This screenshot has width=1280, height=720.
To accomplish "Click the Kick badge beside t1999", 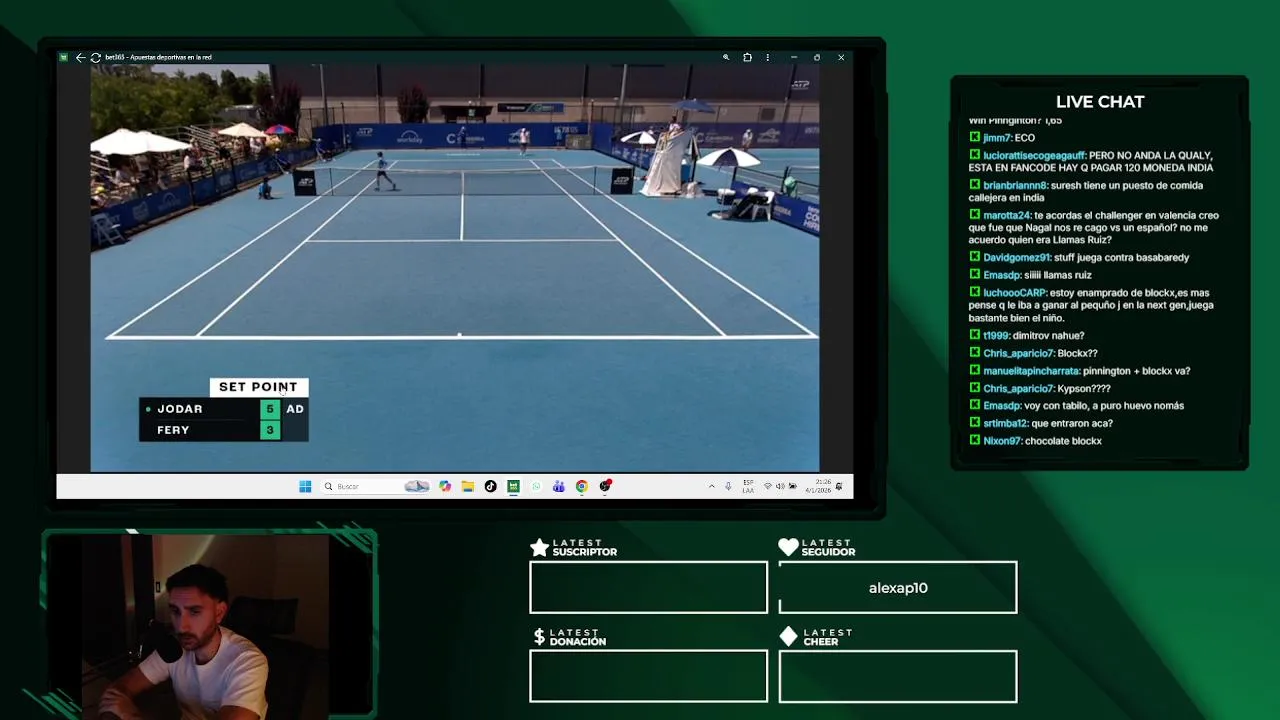I will pyautogui.click(x=975, y=335).
